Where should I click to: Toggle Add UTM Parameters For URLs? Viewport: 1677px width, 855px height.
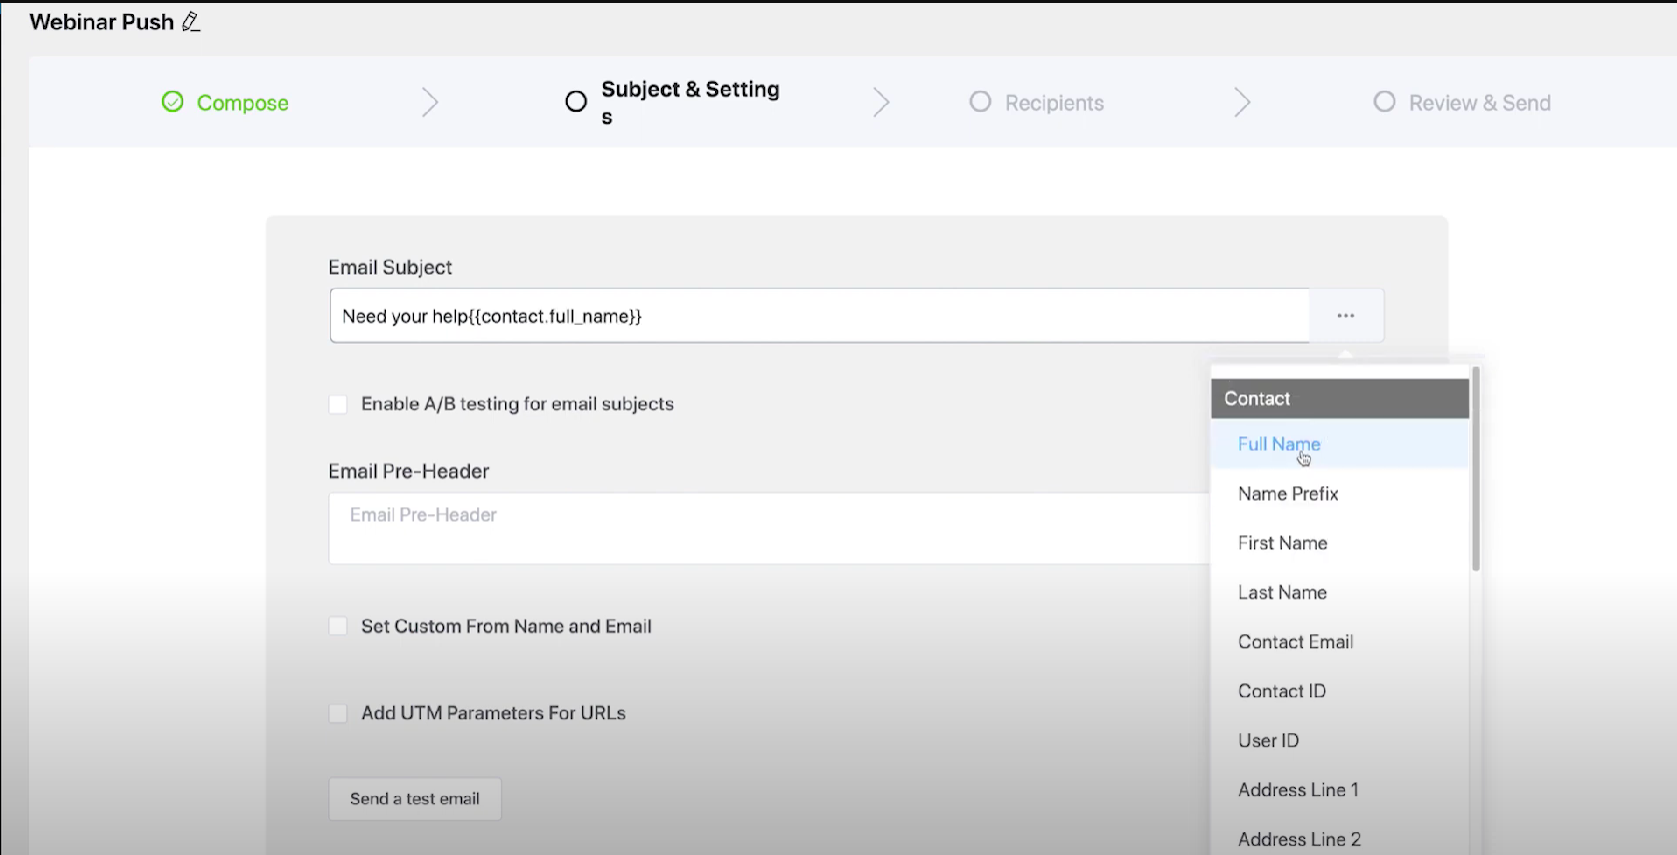[x=338, y=713]
